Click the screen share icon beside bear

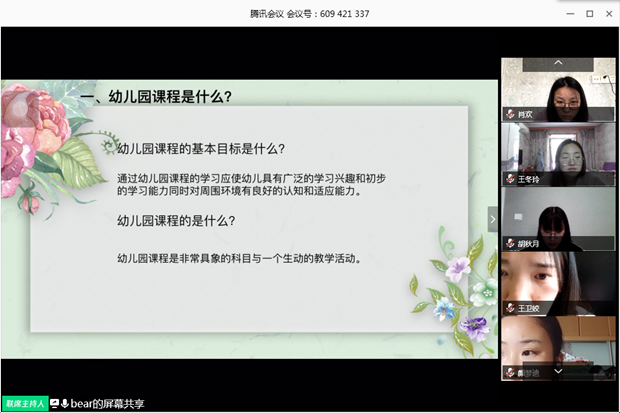(x=55, y=404)
